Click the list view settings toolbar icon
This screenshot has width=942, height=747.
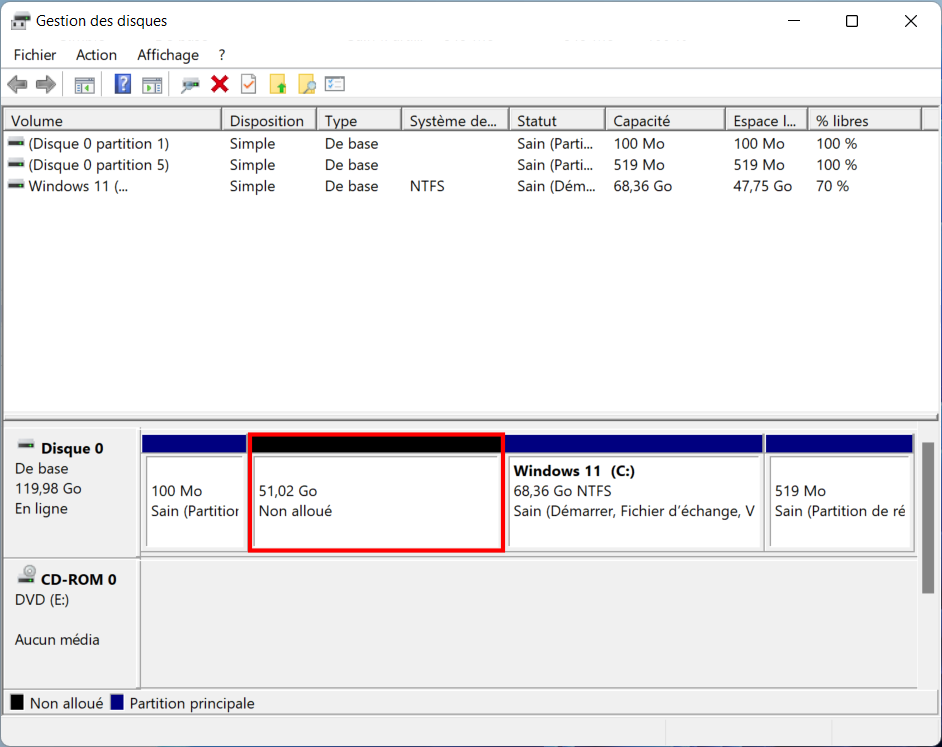335,84
